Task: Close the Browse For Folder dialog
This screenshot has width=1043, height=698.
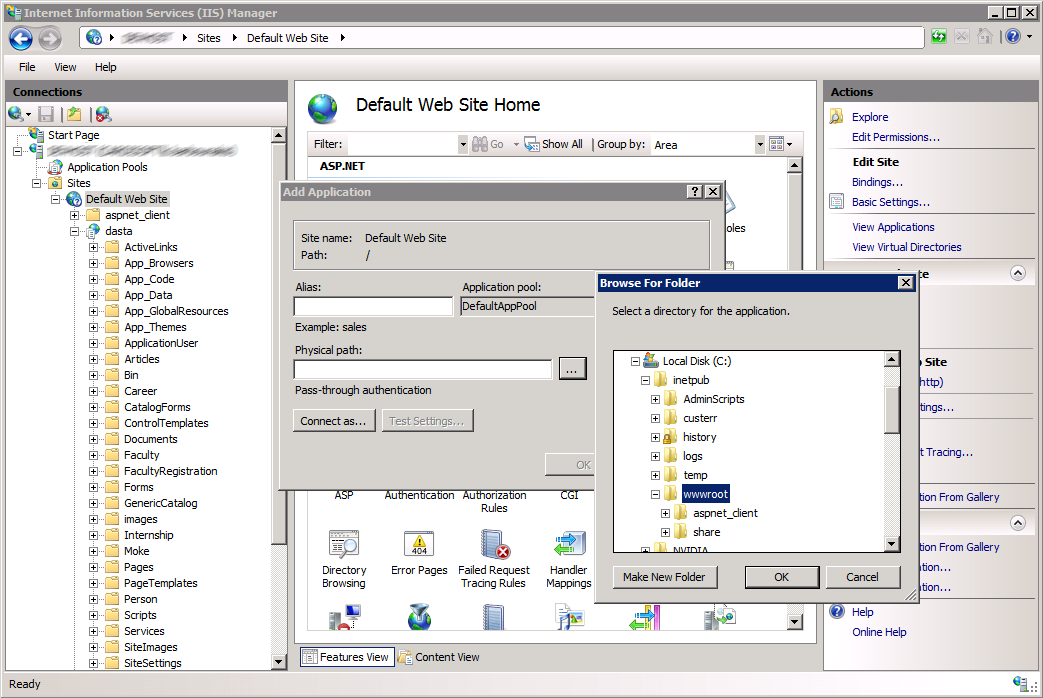Action: (x=905, y=283)
